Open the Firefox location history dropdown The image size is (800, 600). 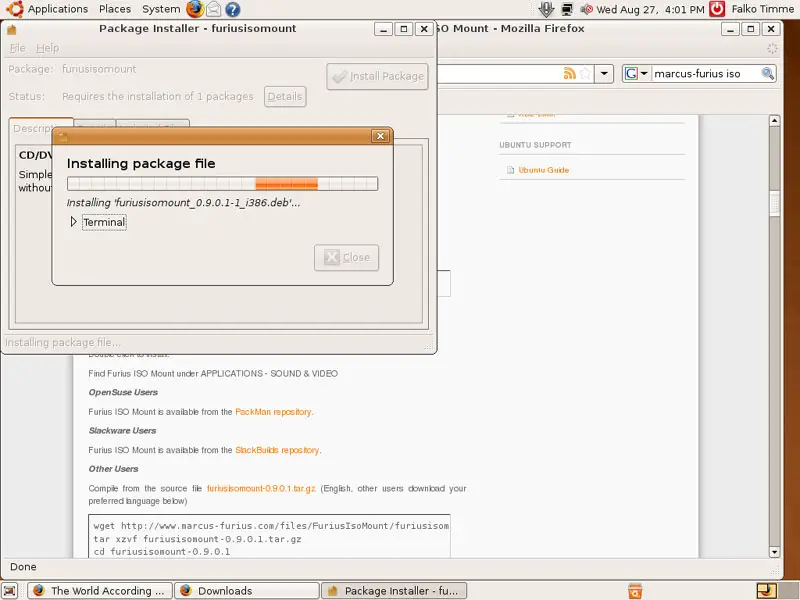point(604,73)
